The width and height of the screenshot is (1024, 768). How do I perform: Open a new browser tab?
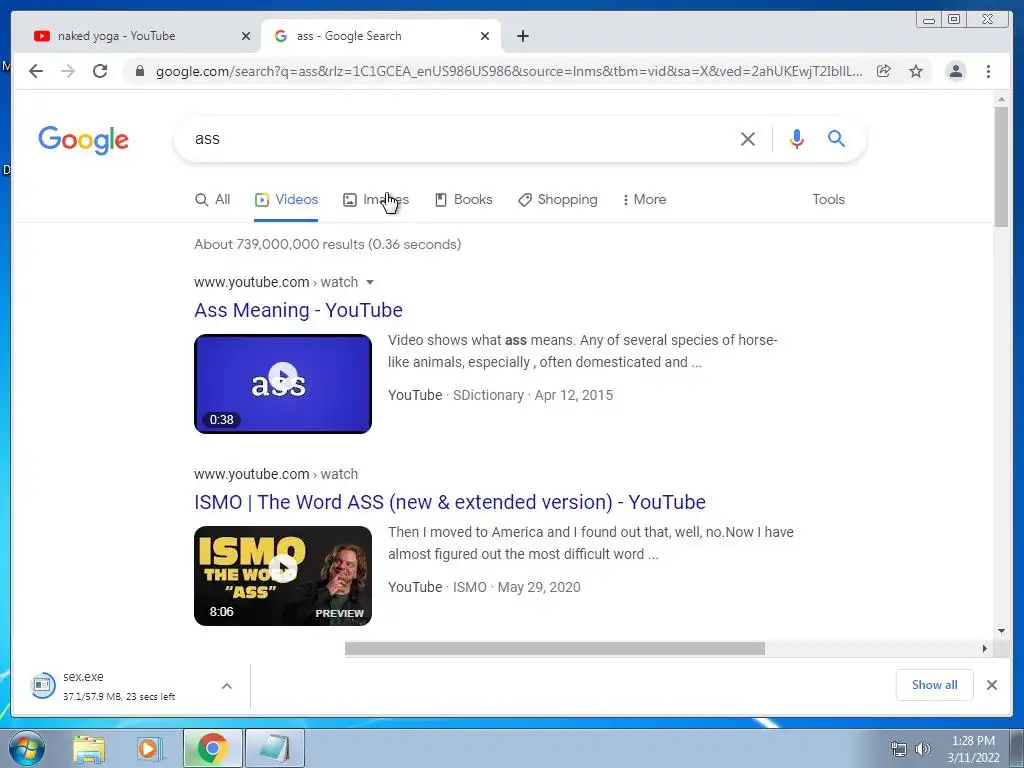[x=522, y=36]
